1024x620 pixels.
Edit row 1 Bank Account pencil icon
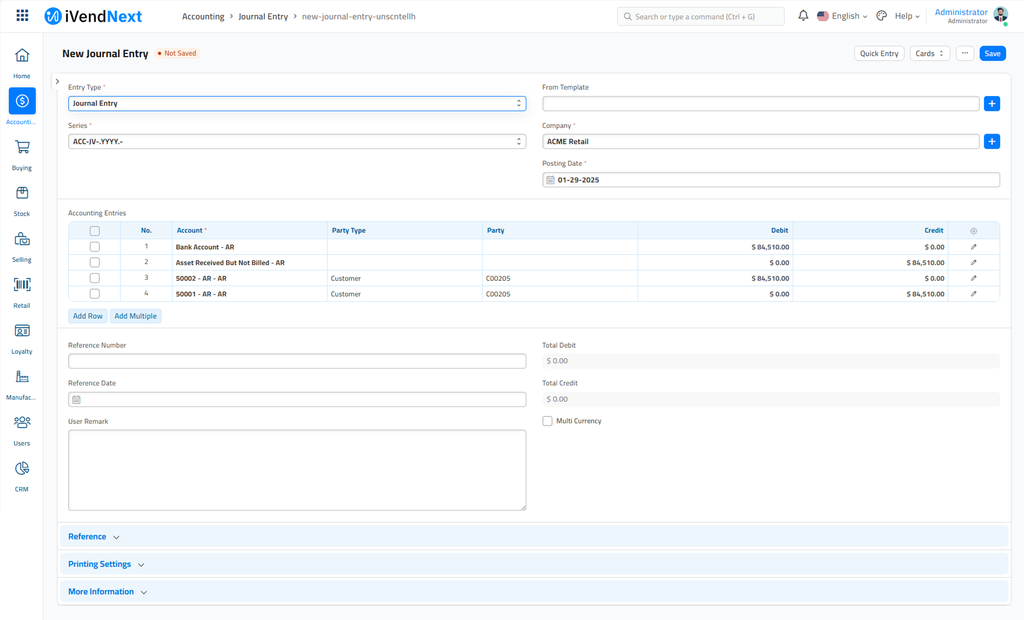(973, 247)
